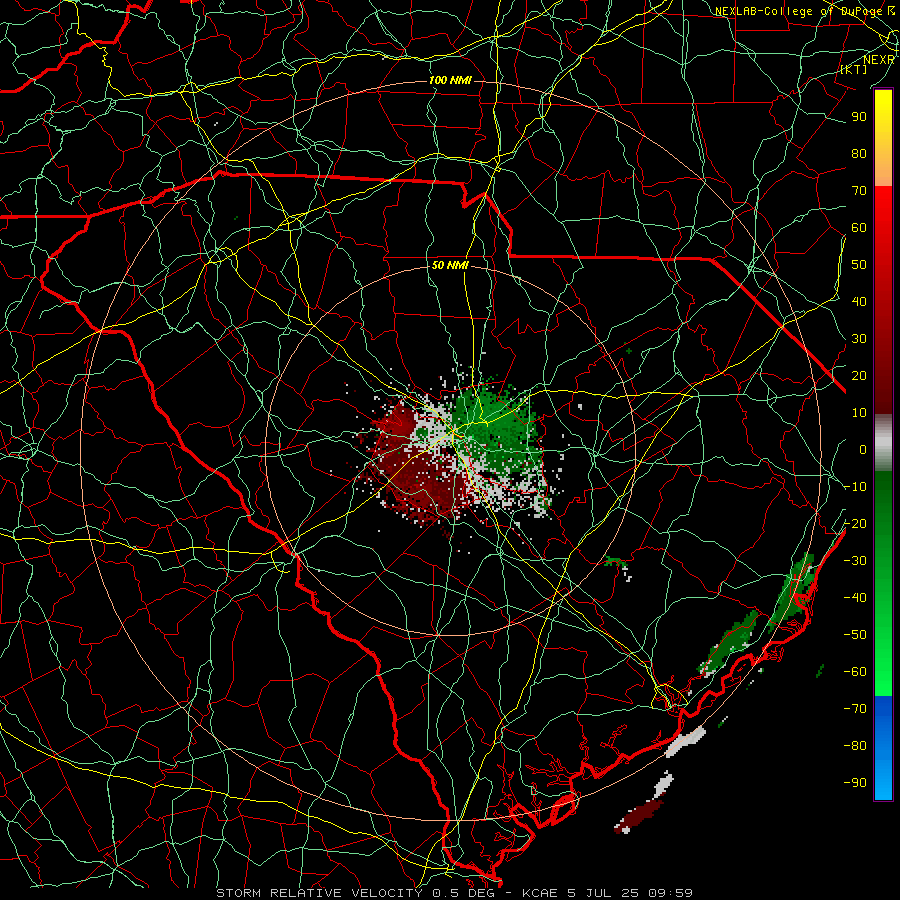900x900 pixels.
Task: Click the -80 value on velocity scale
Action: (x=855, y=746)
